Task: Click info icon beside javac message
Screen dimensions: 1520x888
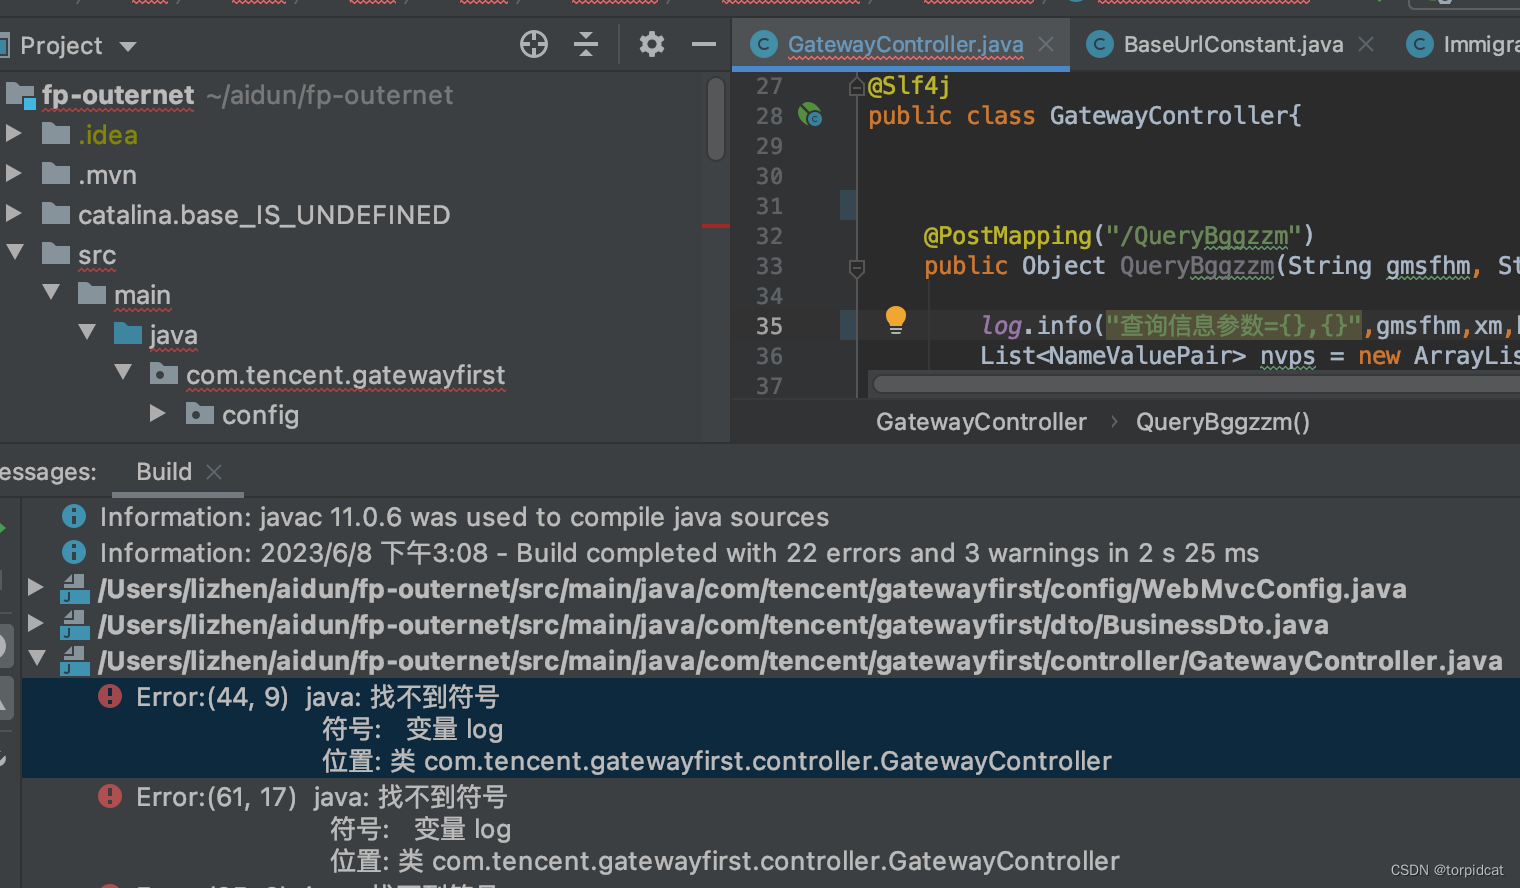Action: pos(73,516)
